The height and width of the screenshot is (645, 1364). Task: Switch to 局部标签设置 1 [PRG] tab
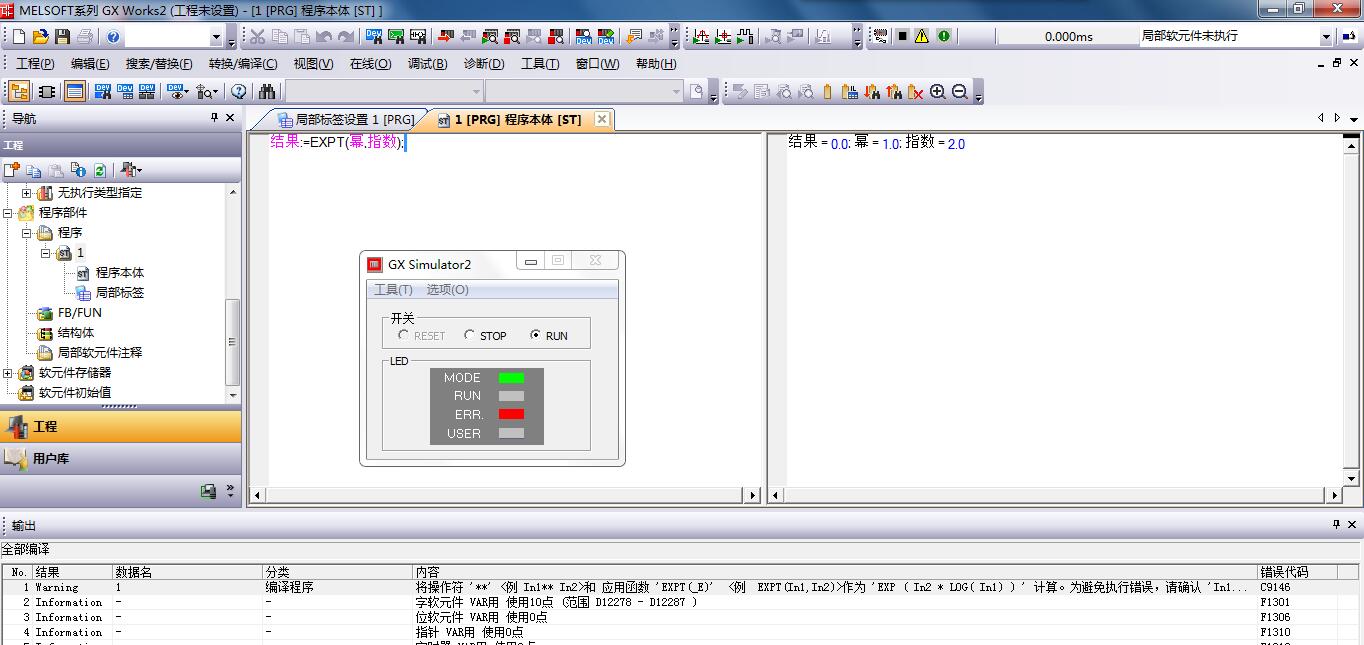pyautogui.click(x=345, y=120)
